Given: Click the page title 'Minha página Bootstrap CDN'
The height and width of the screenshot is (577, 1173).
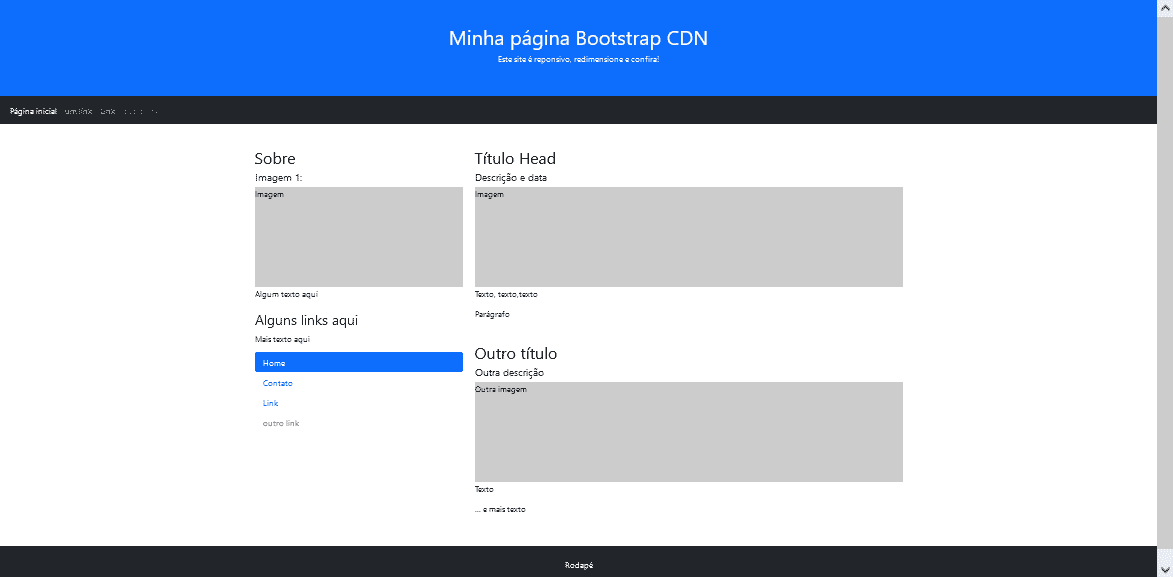Looking at the screenshot, I should (578, 38).
